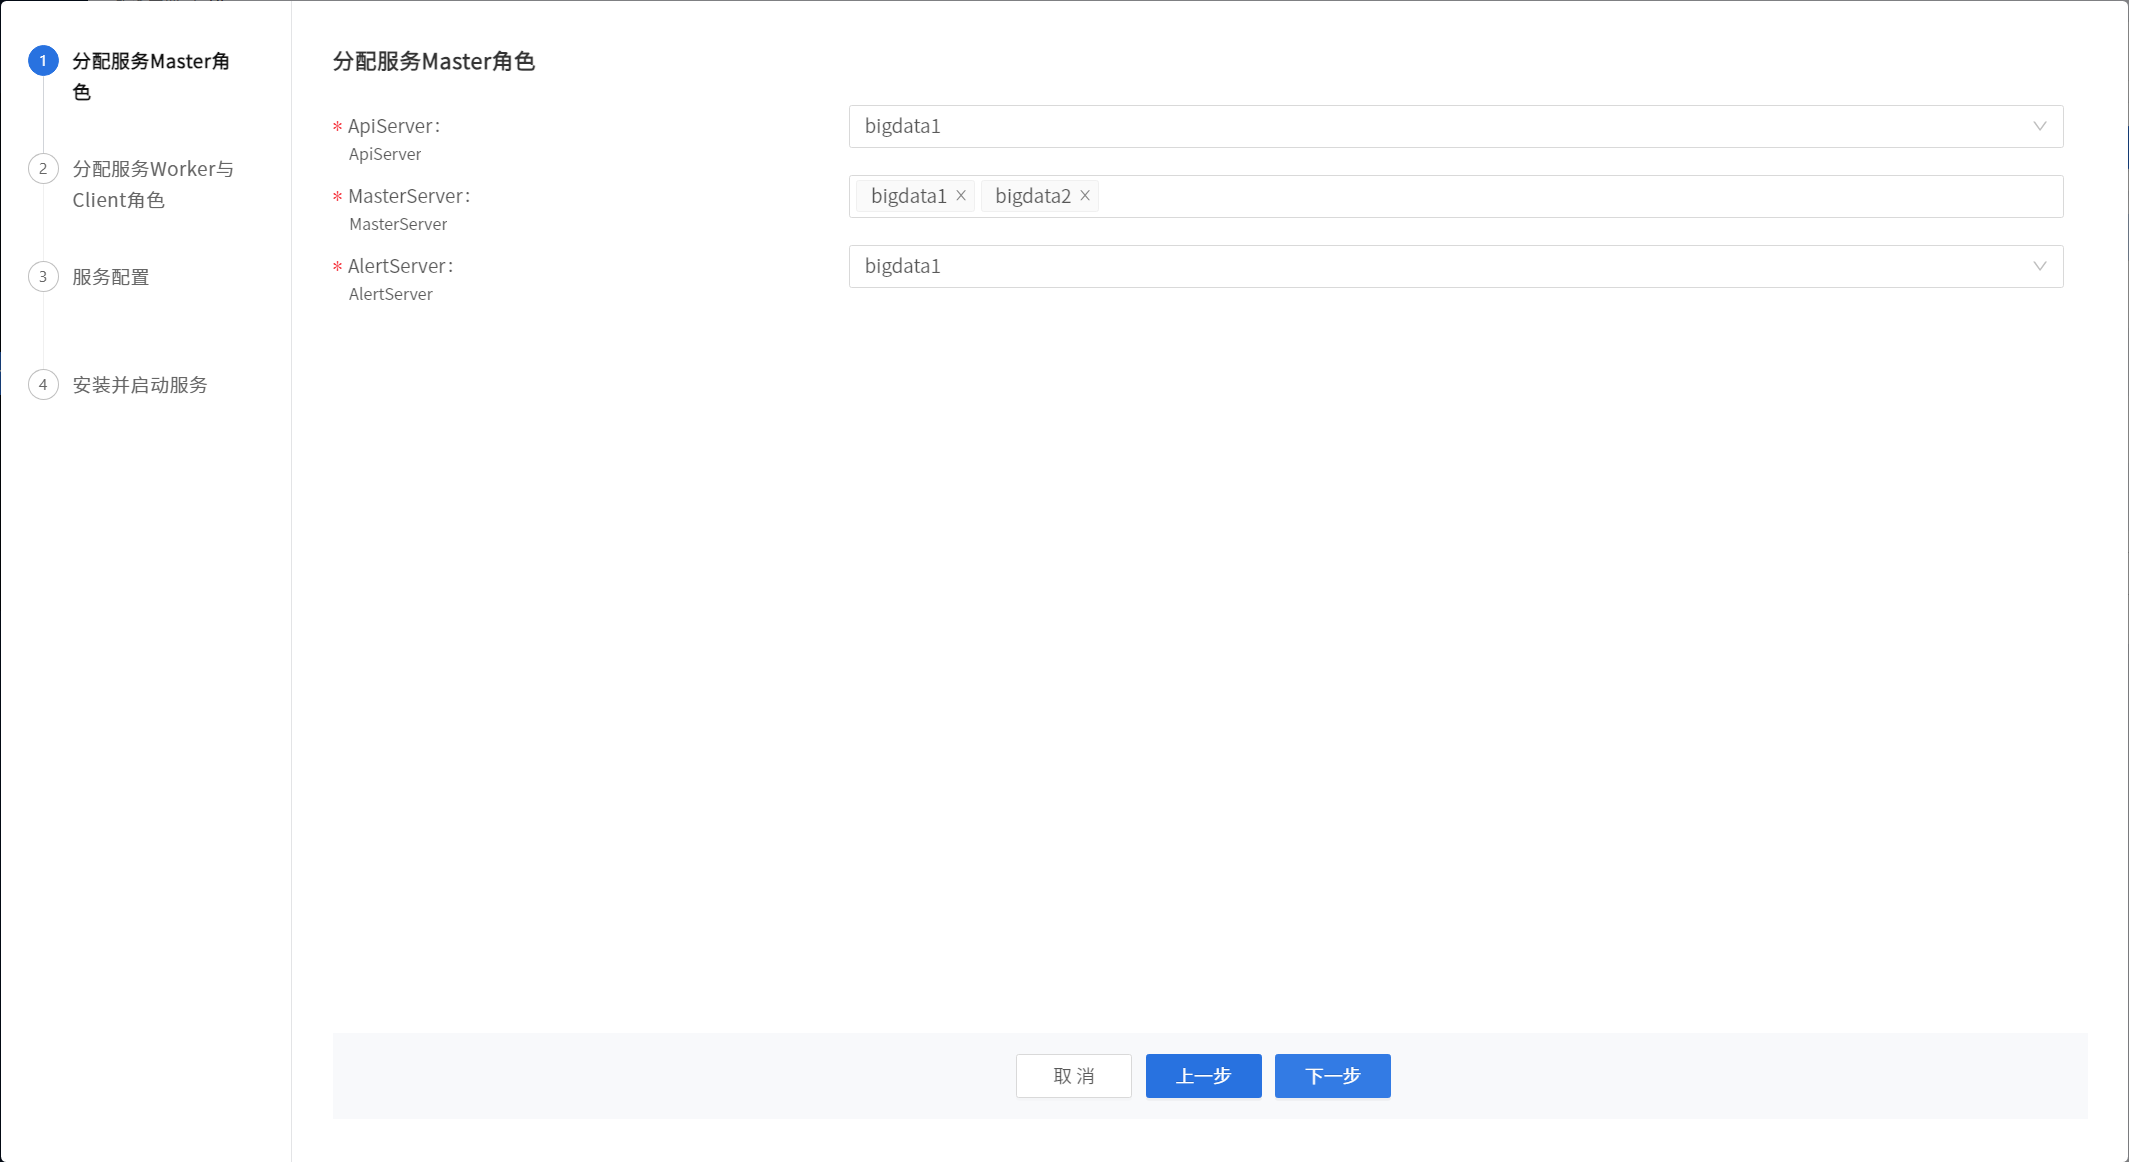Proceed with 下一步 button
This screenshot has height=1162, width=2129.
1332,1076
